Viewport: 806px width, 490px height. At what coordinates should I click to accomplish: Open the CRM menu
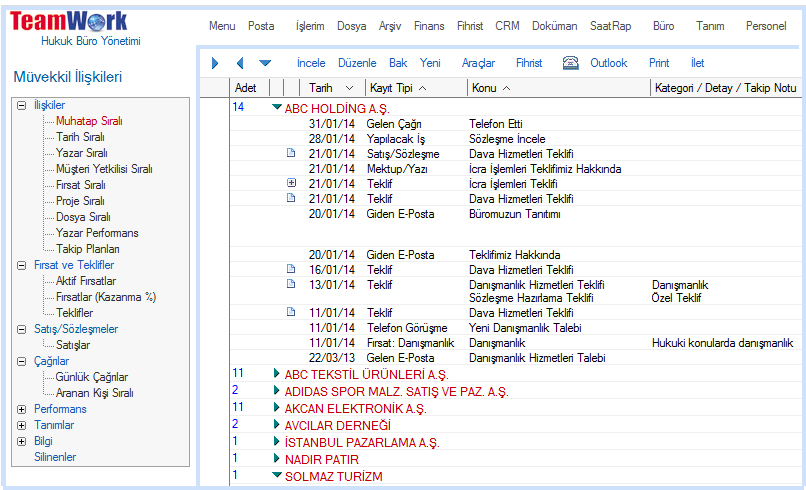(x=507, y=26)
